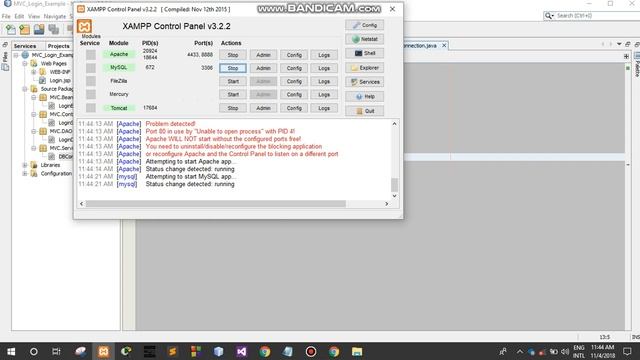The width and height of the screenshot is (640, 360).
Task: Click the log panel vertical scrollbar thumb
Action: (394, 184)
